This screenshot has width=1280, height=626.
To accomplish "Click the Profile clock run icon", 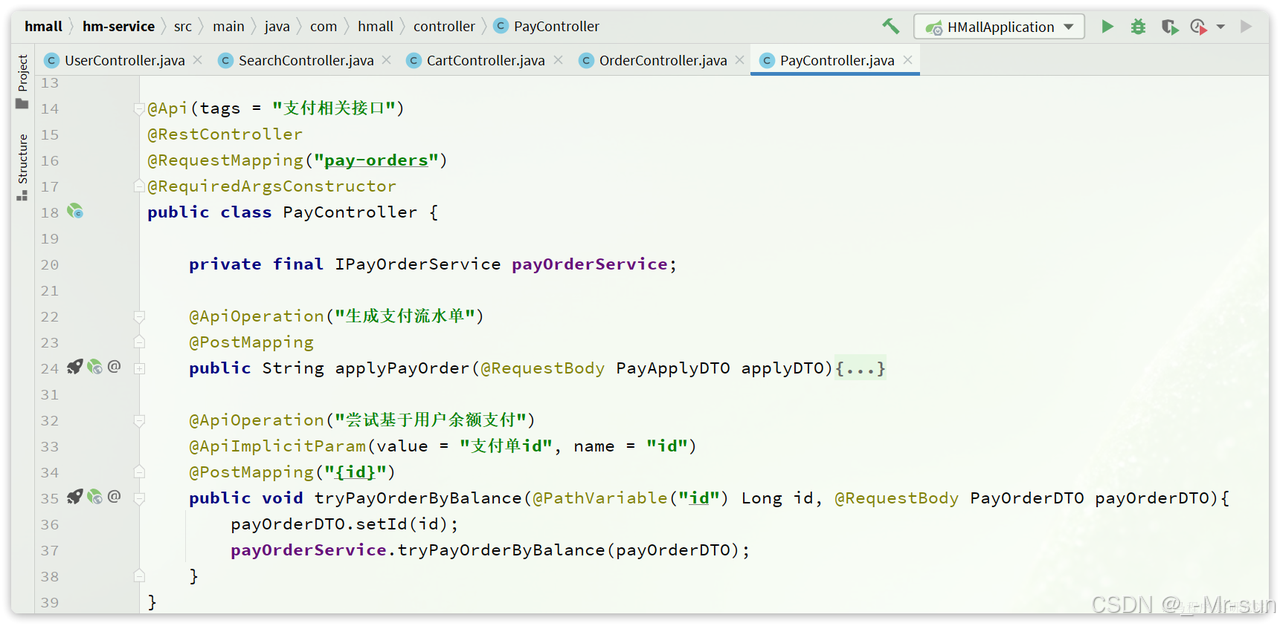I will (1198, 27).
